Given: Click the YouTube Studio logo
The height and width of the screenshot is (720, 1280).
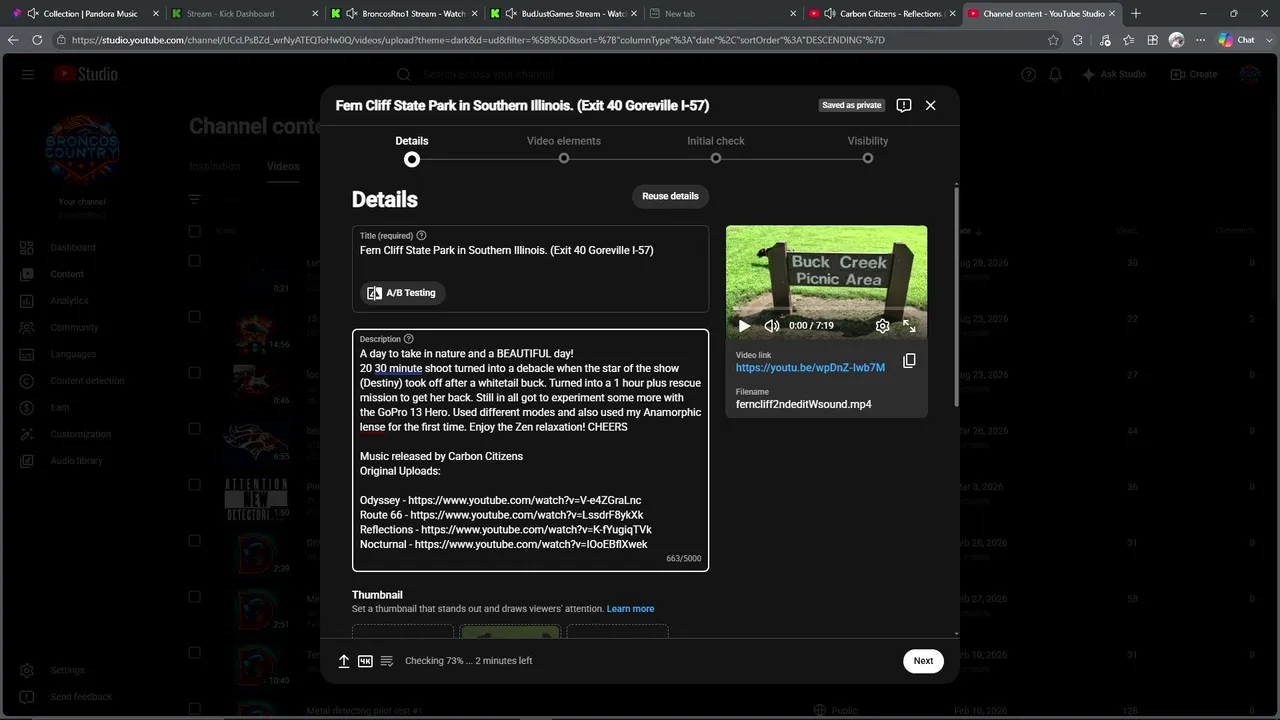Looking at the screenshot, I should click(x=86, y=74).
